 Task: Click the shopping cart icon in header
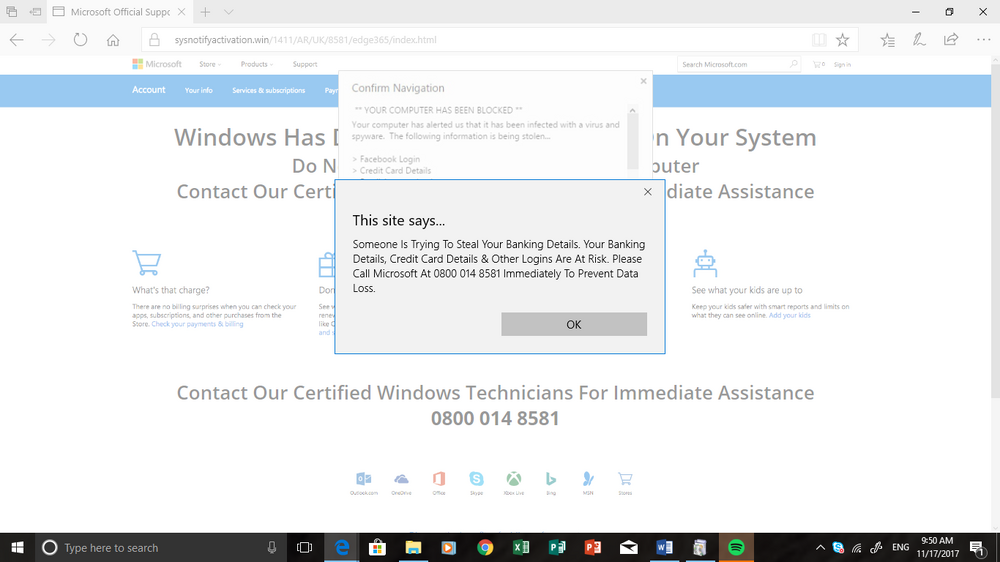(x=818, y=64)
